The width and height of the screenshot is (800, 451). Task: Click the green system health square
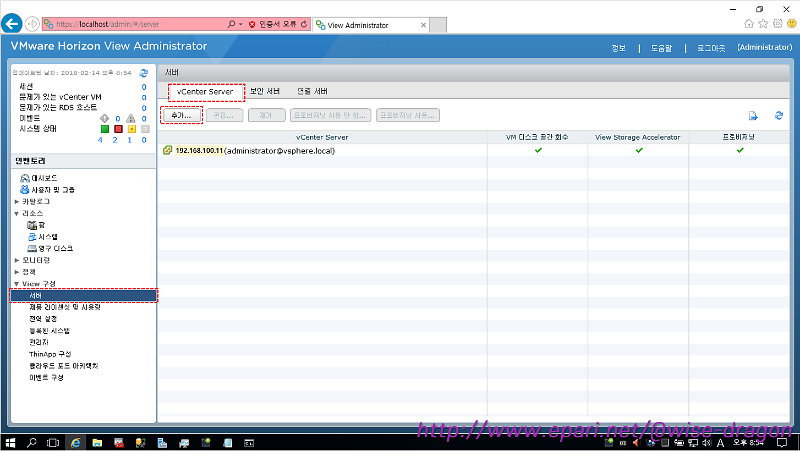click(105, 129)
